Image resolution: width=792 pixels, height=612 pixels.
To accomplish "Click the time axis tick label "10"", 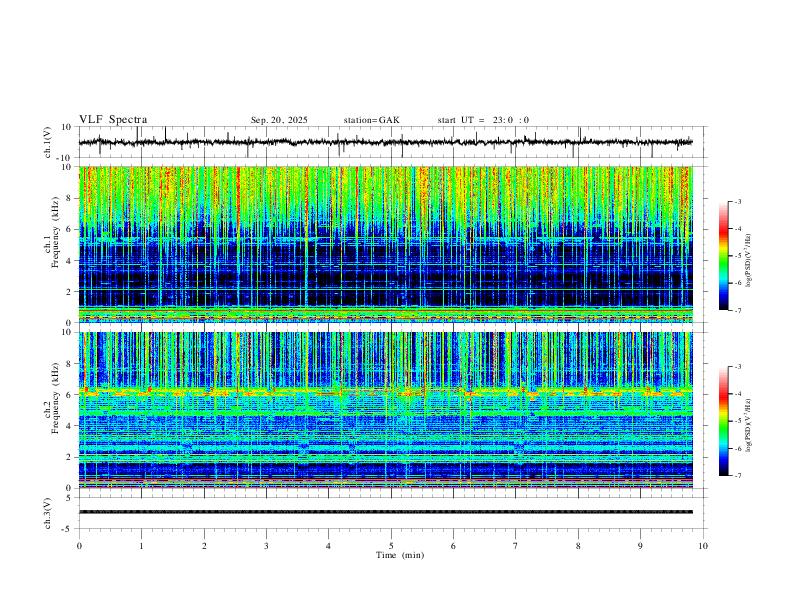I will [703, 546].
